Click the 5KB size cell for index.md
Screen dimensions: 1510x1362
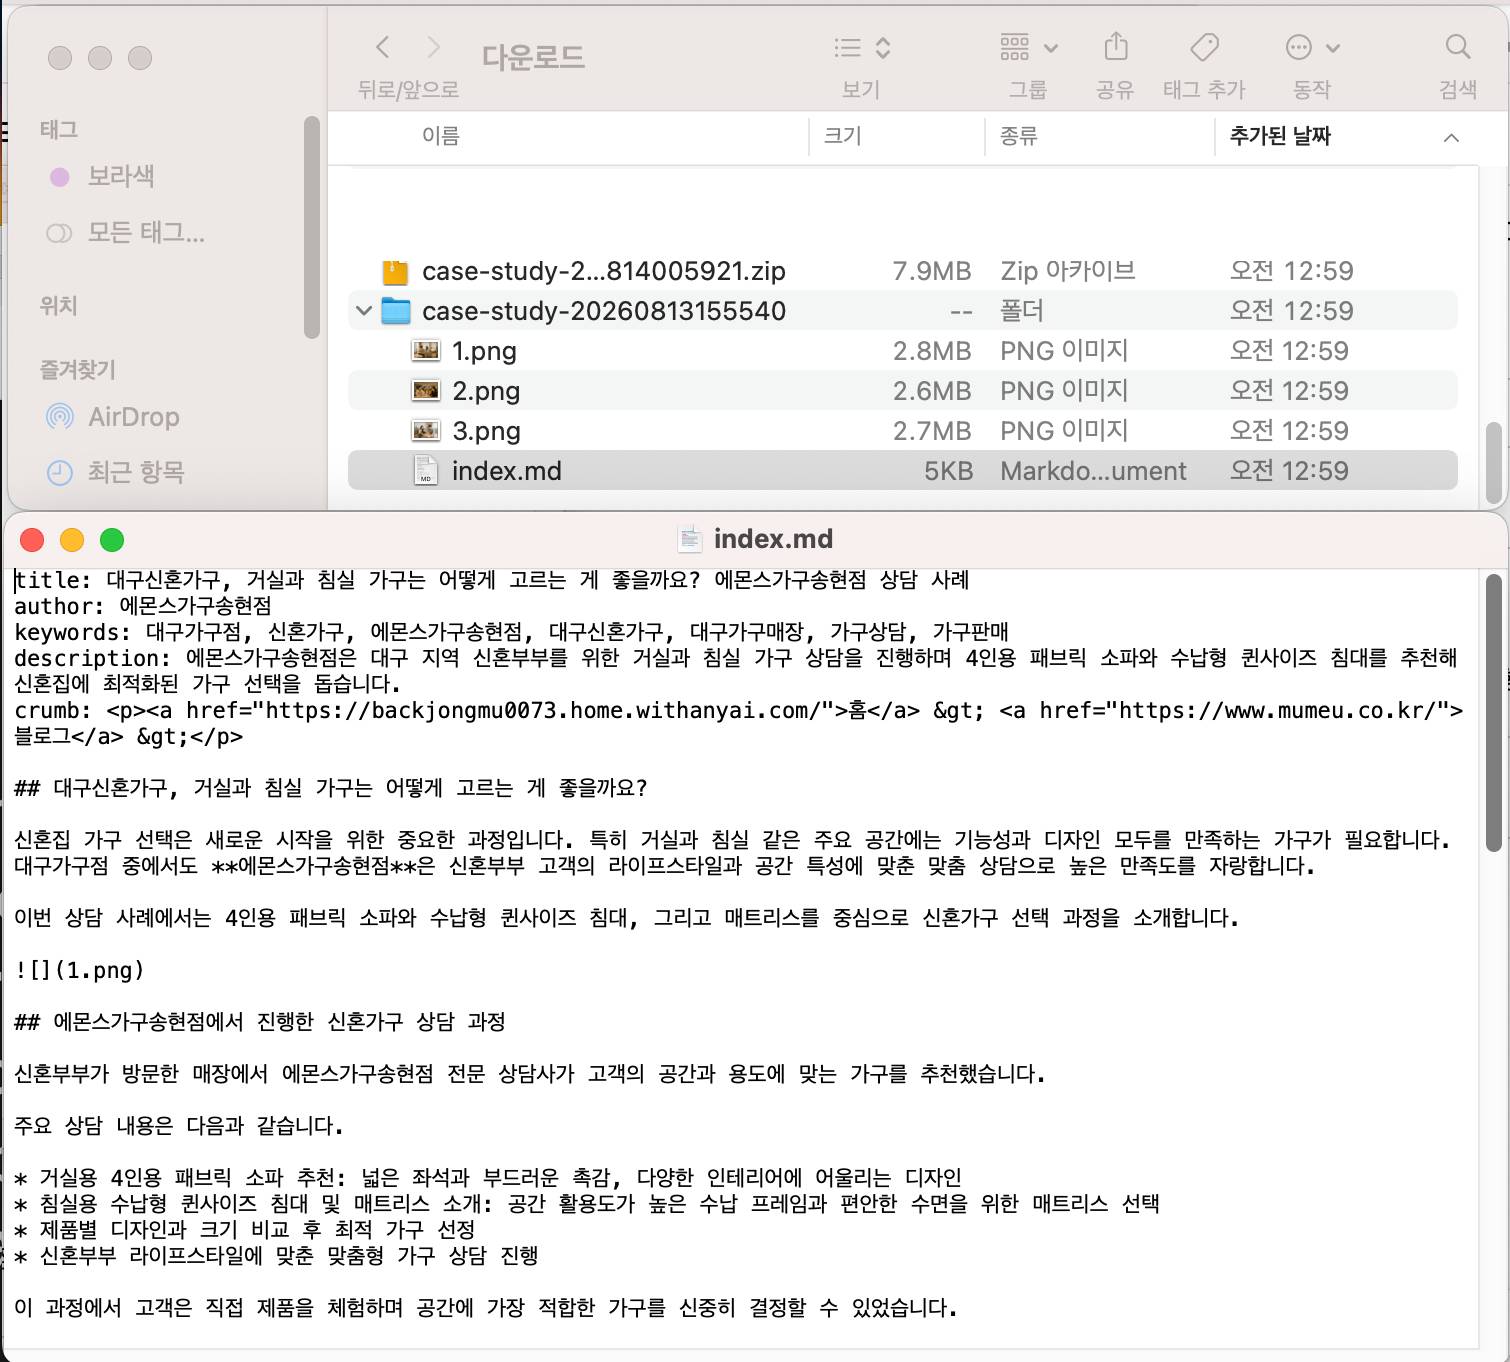pos(949,471)
